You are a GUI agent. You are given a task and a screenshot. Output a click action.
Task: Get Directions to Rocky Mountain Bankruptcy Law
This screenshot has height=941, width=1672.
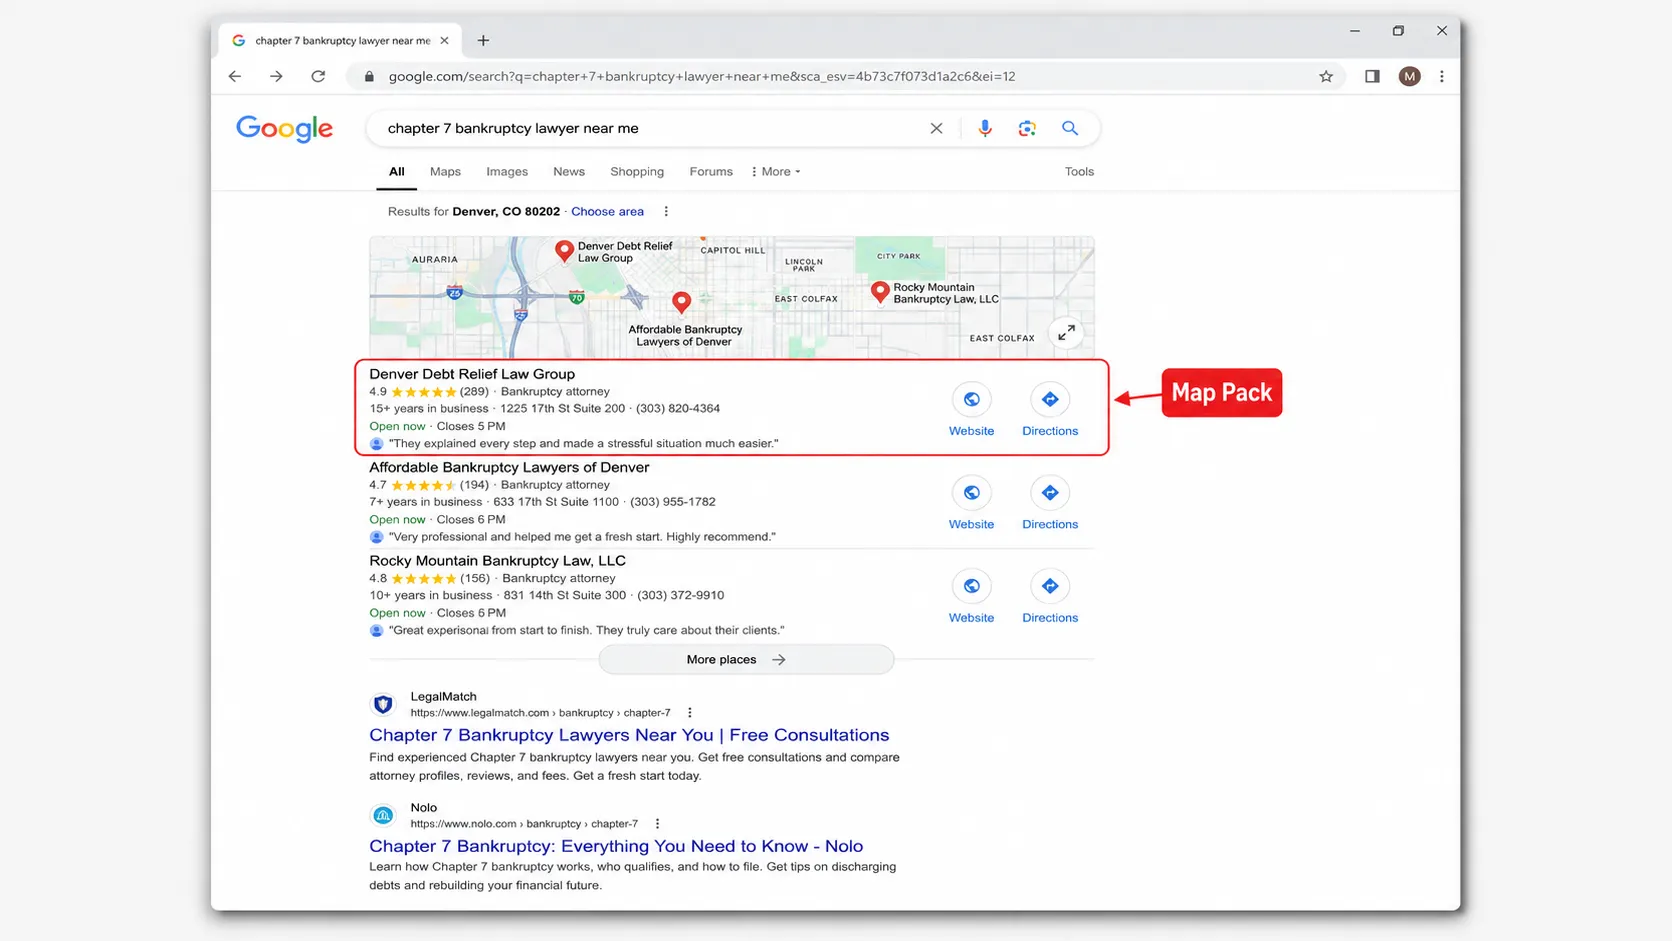(1049, 597)
